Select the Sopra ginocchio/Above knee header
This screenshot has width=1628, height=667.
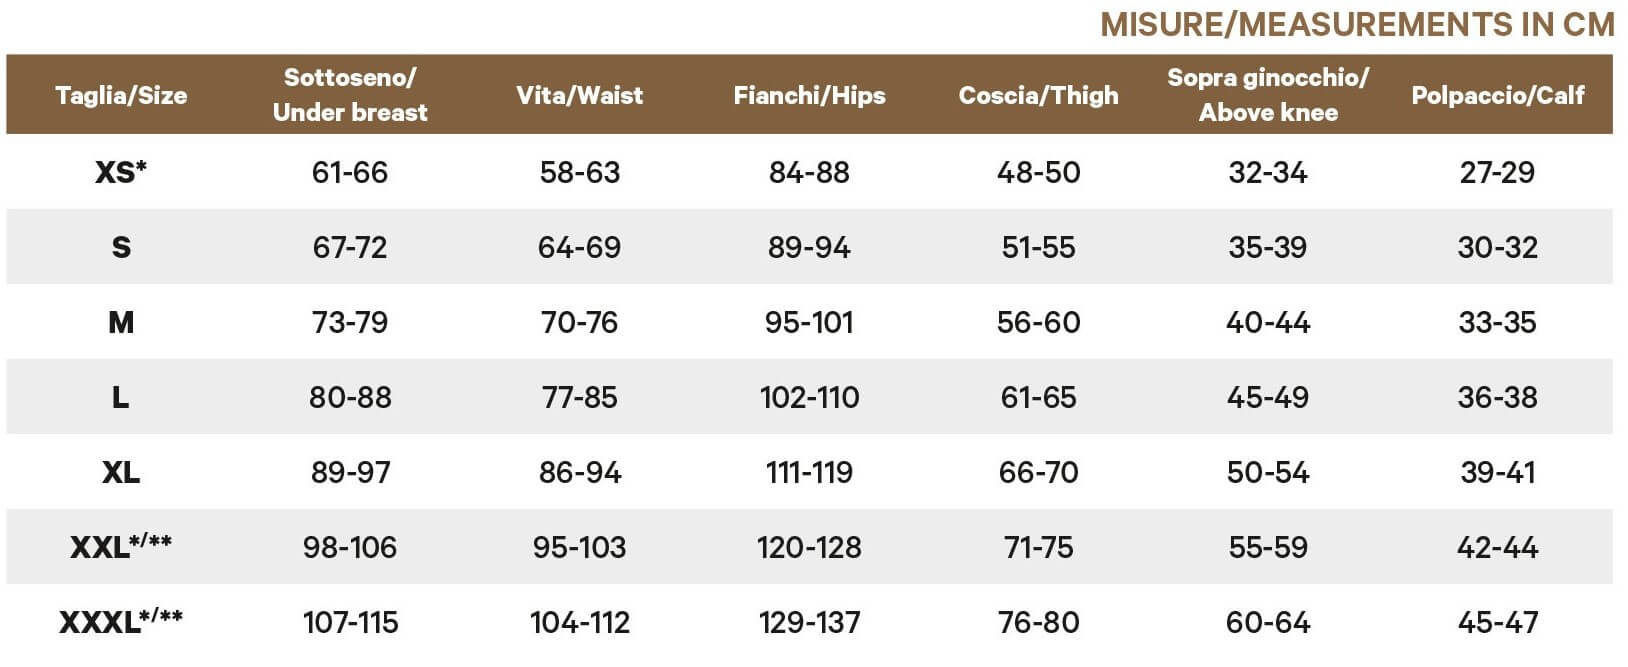click(1268, 95)
